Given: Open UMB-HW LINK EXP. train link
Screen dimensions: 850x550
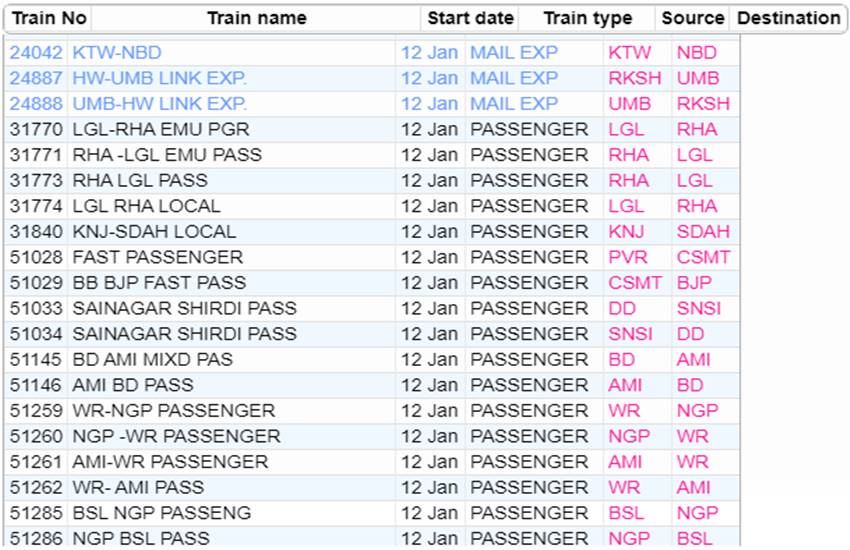Looking at the screenshot, I should click(x=159, y=103).
